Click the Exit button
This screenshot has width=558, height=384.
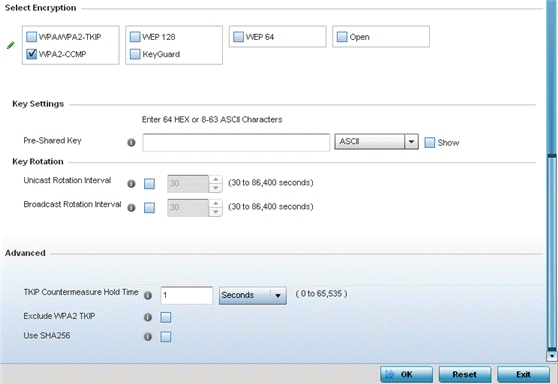(x=523, y=374)
